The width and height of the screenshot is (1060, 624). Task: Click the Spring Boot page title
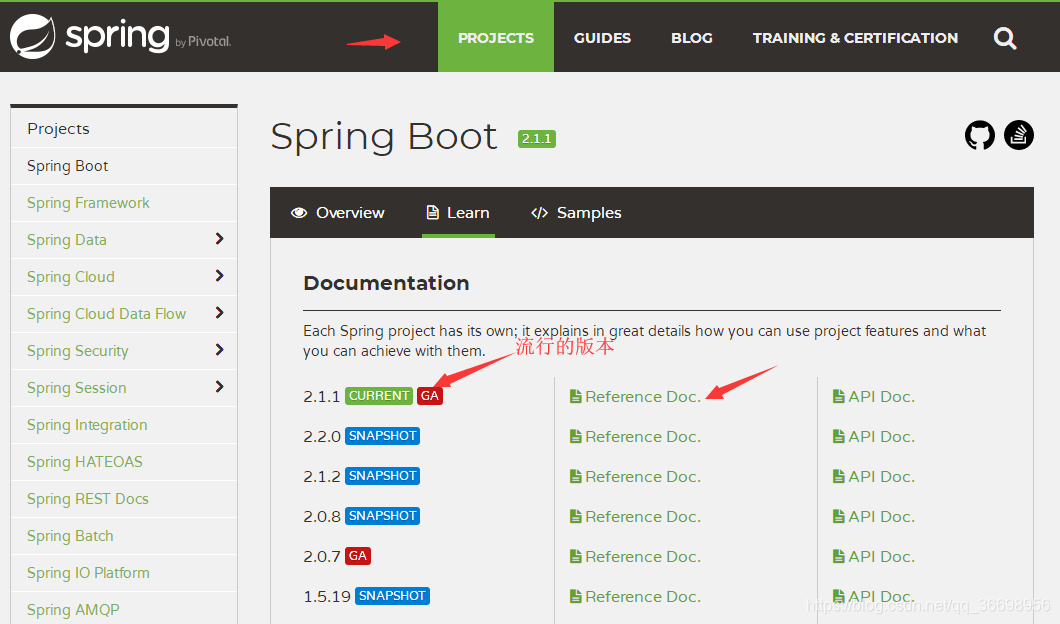coord(383,137)
